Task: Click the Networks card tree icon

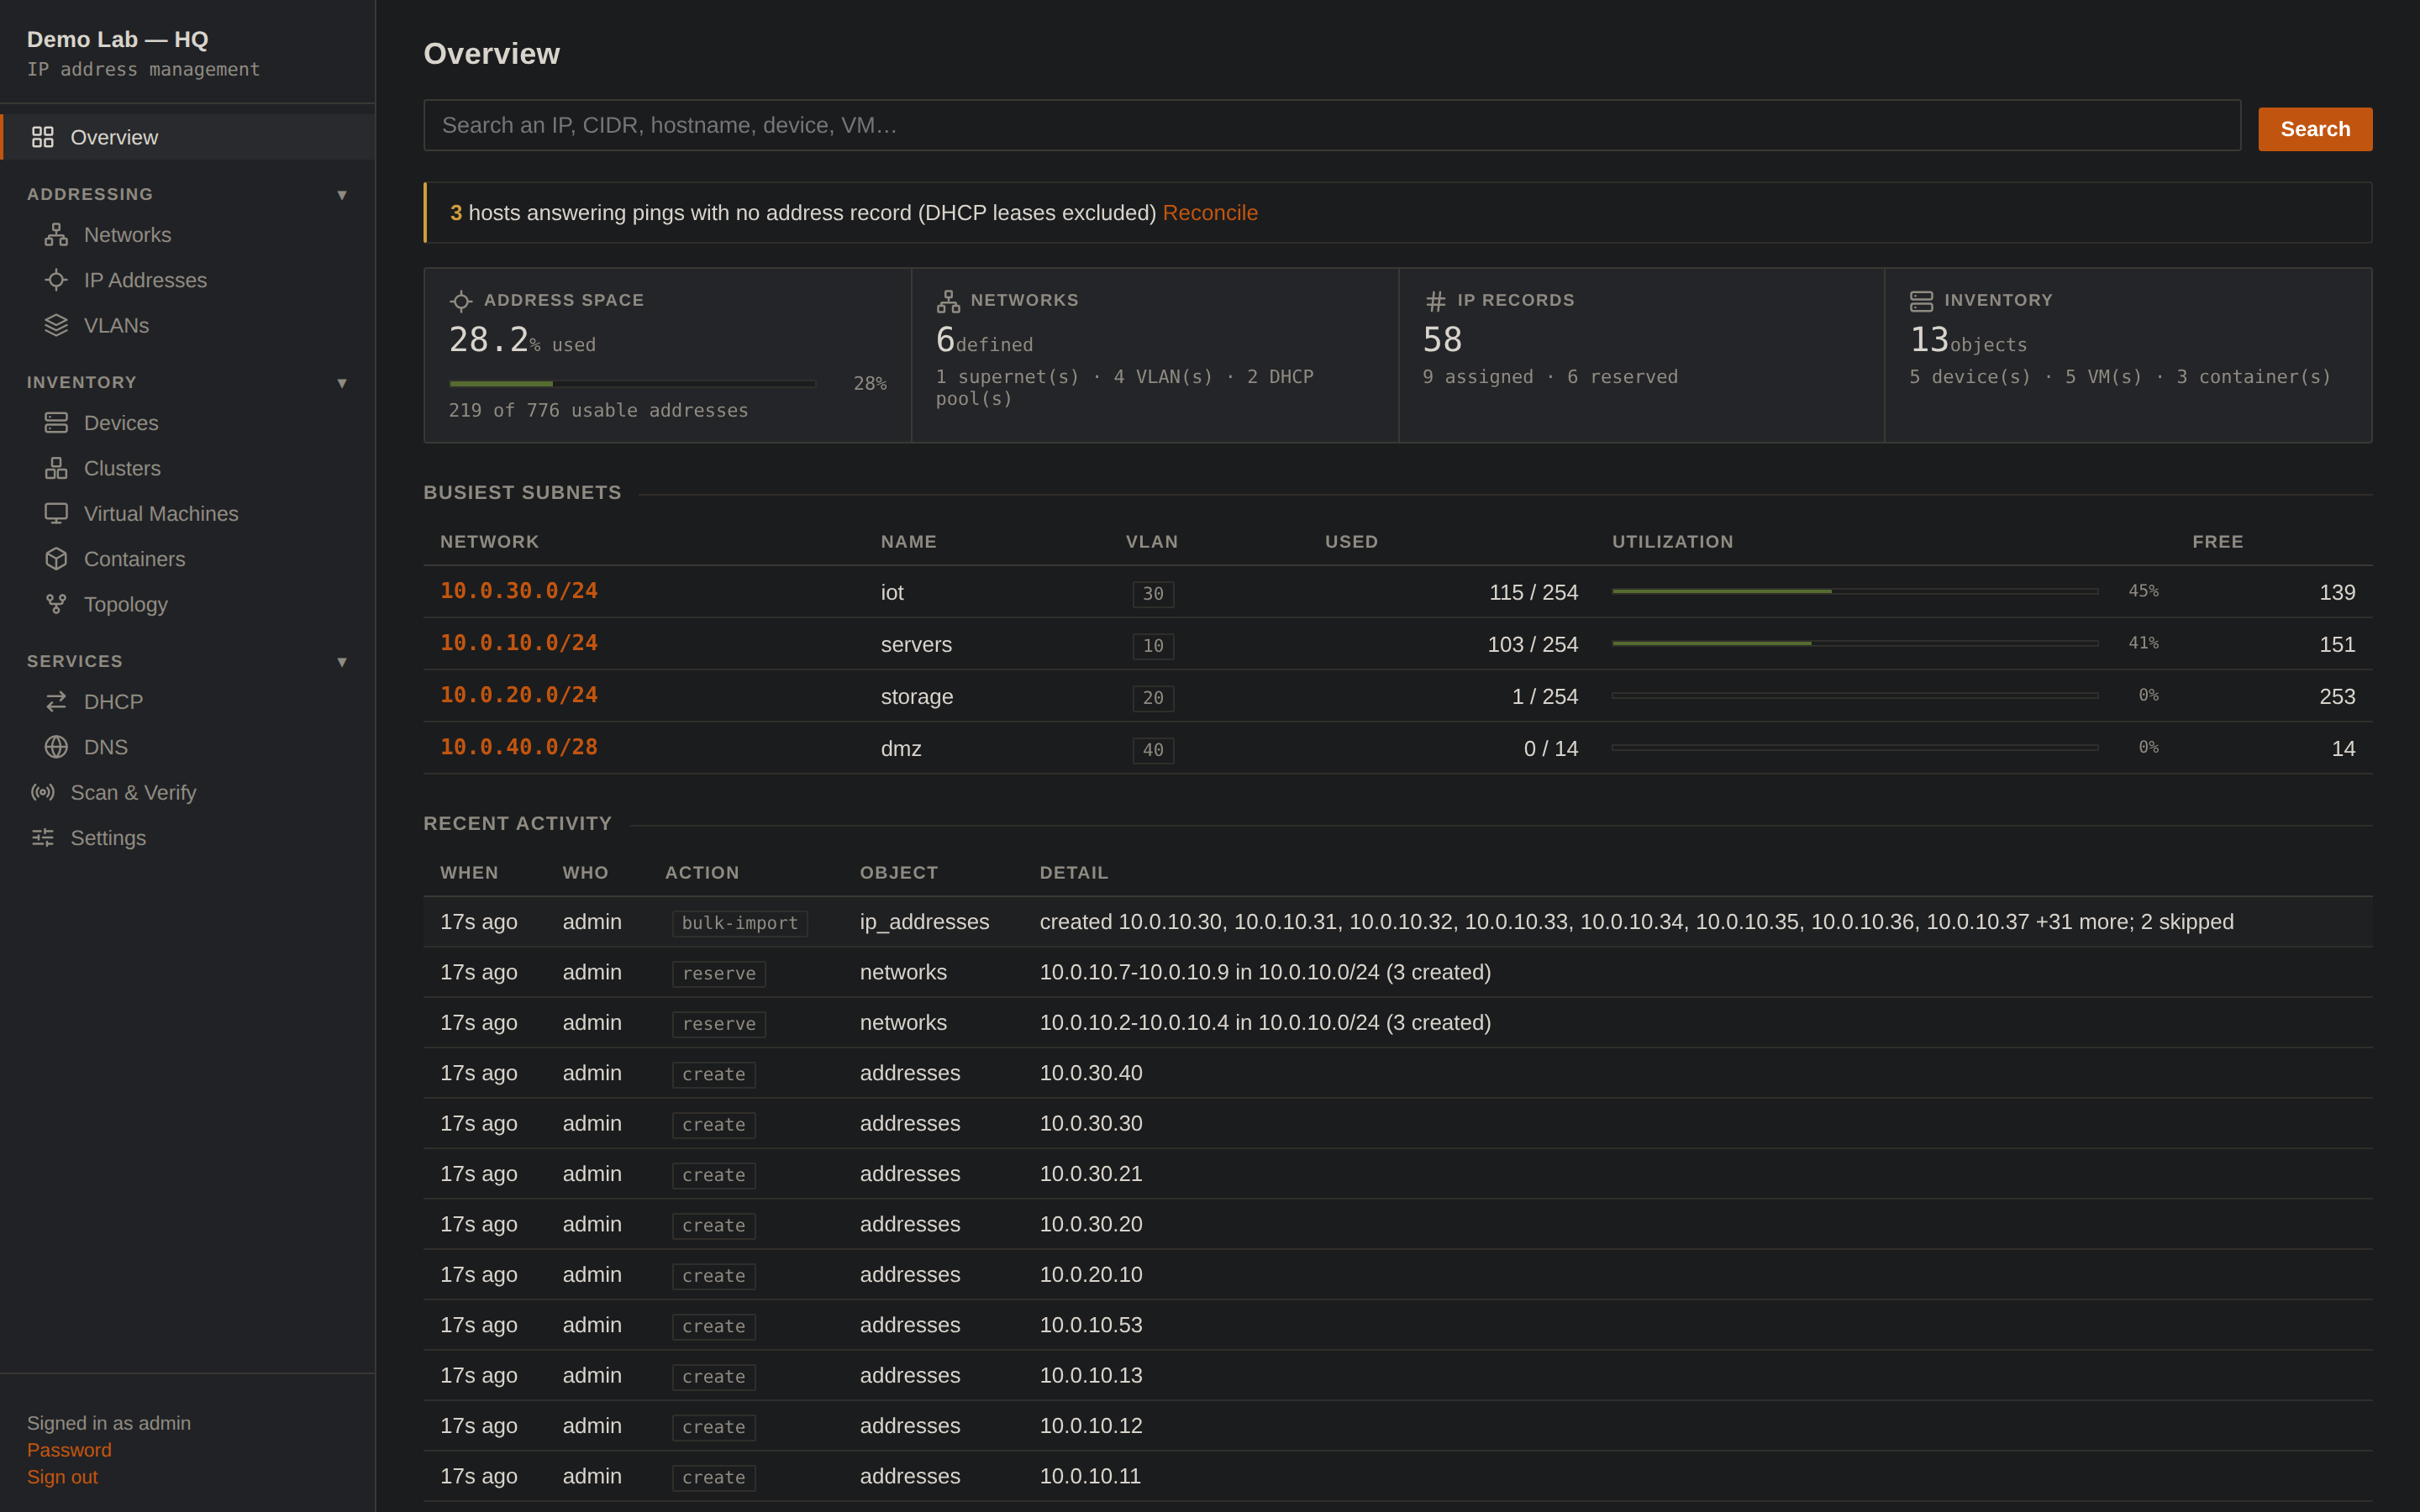Action: pos(948,301)
